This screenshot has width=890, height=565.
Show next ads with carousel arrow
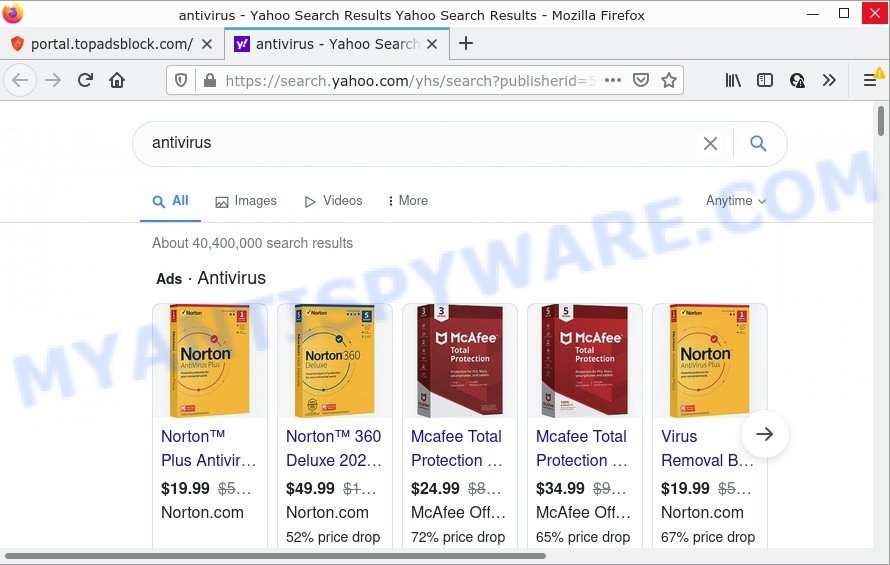coord(765,434)
